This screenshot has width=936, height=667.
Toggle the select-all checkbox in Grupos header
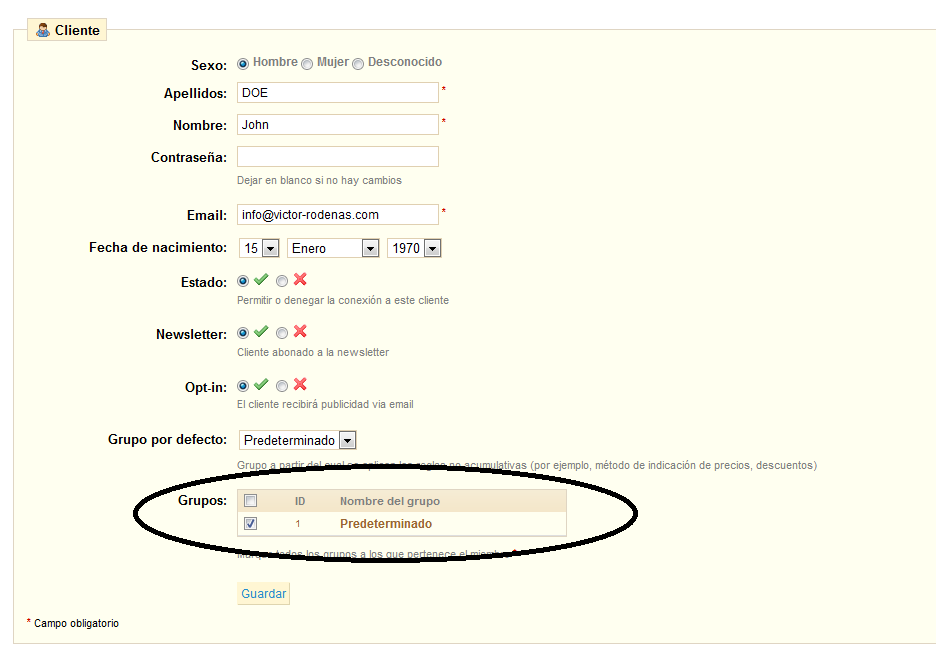pos(251,501)
